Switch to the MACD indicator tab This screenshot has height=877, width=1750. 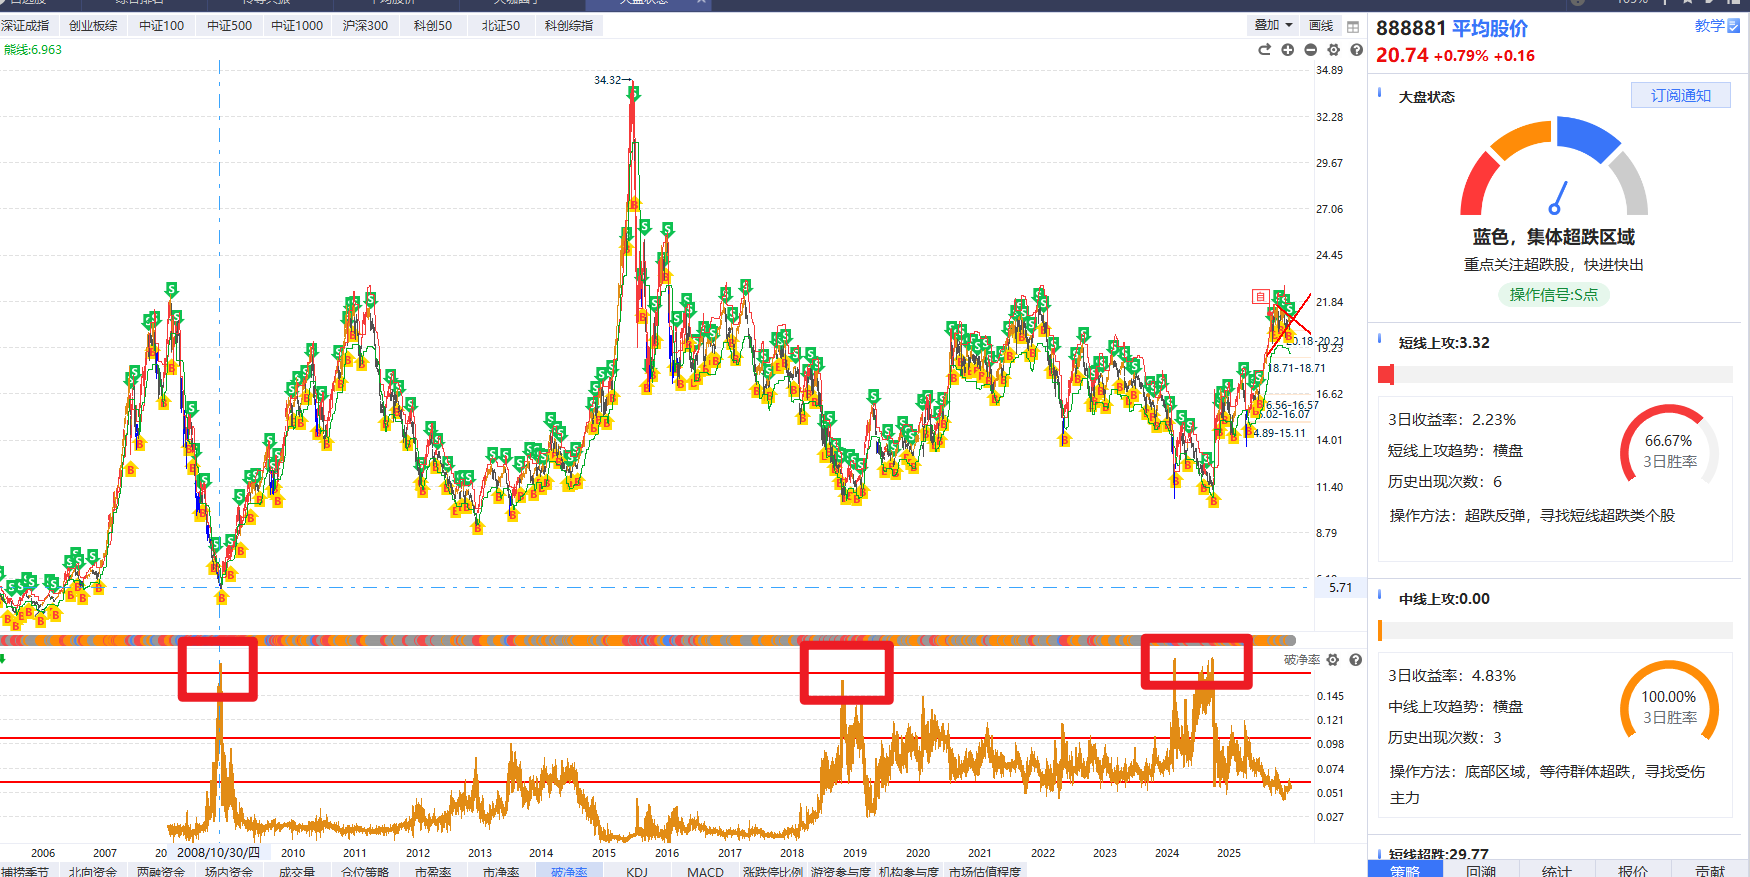coord(705,871)
